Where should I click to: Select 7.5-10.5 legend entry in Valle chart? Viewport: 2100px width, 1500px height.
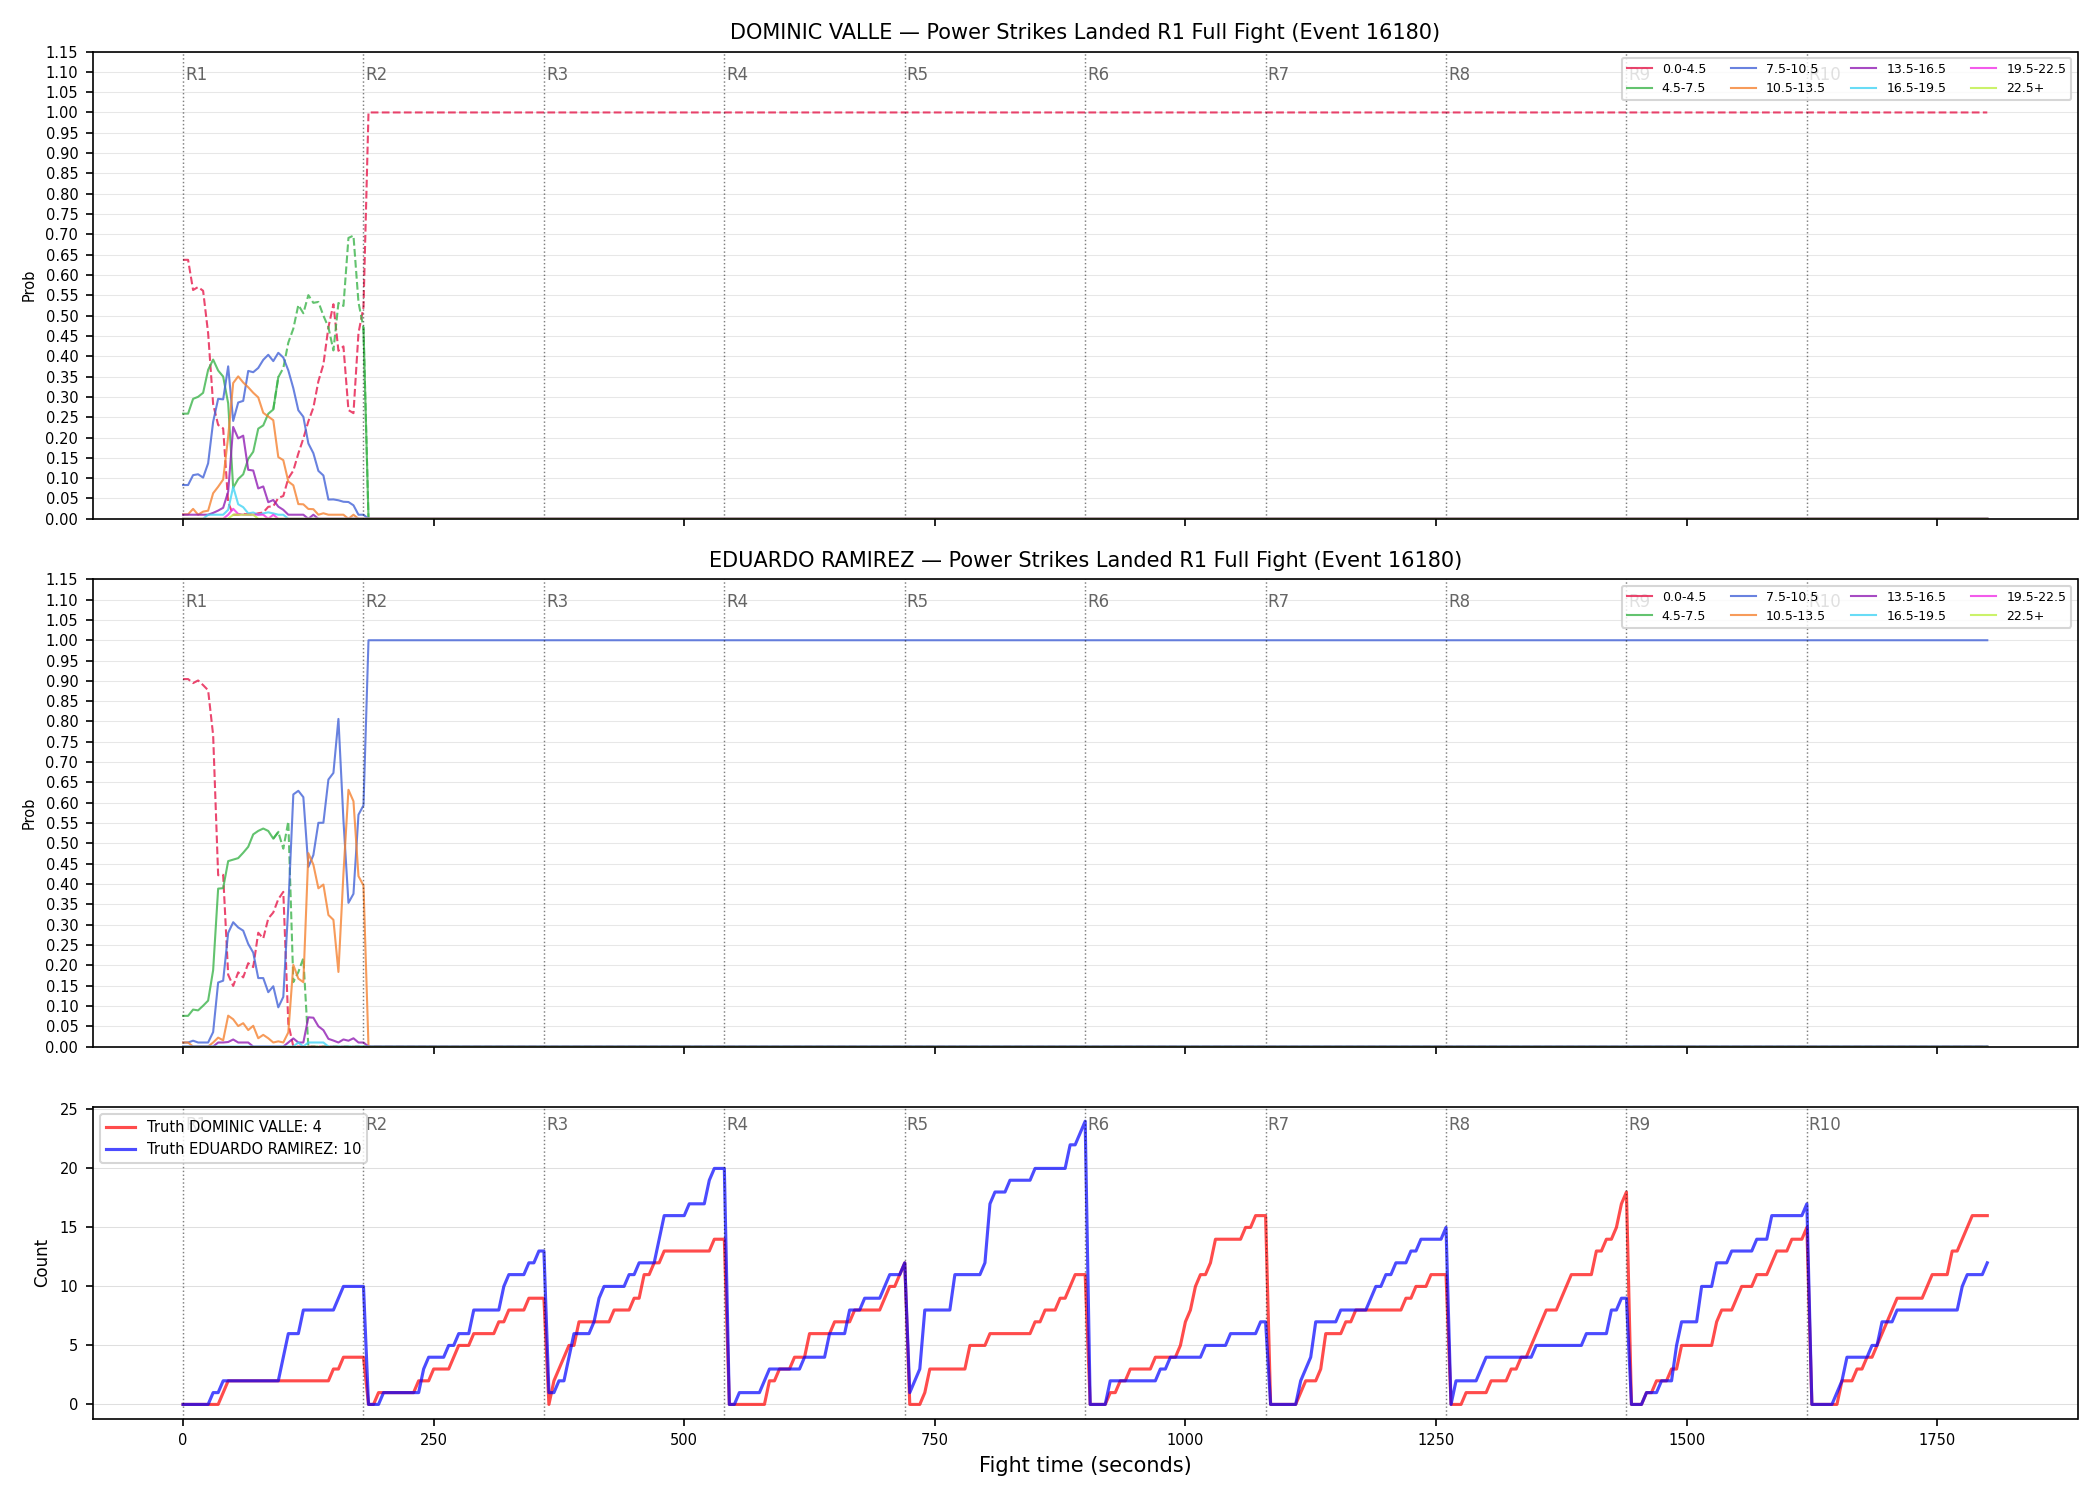click(1774, 69)
